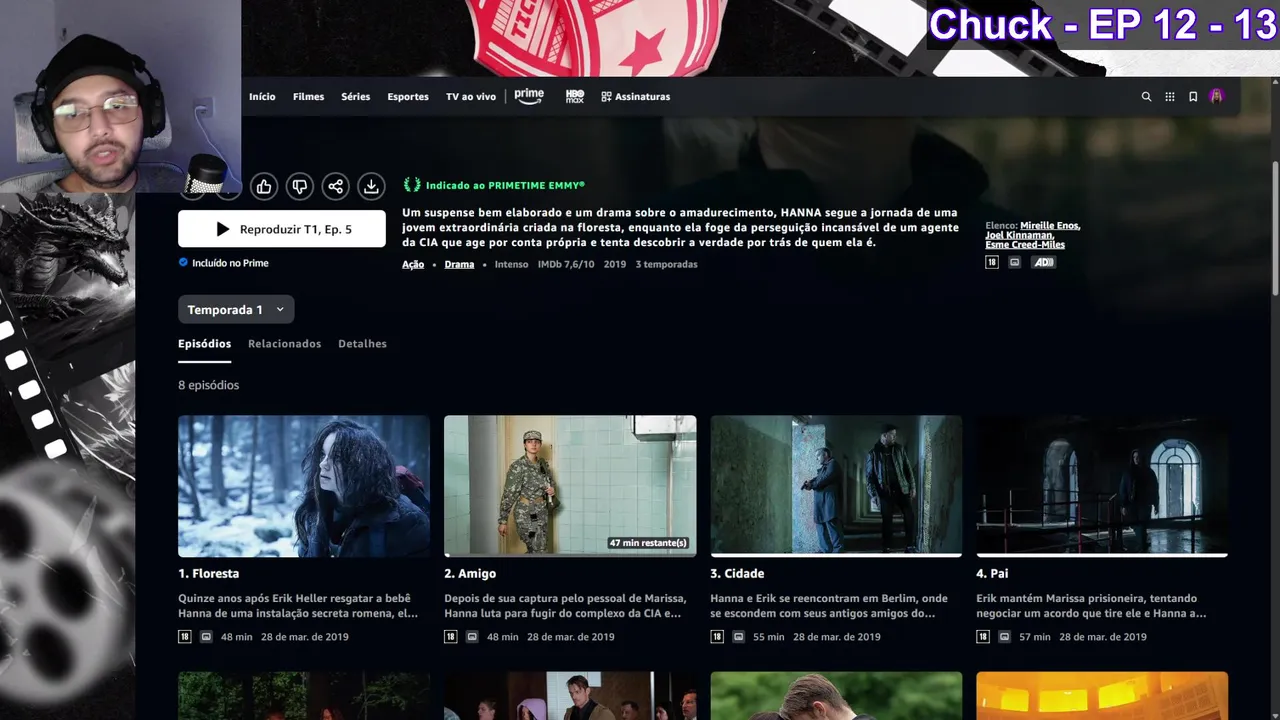This screenshot has width=1280, height=720.
Task: Click the Prime logo in navigation
Action: (x=529, y=96)
